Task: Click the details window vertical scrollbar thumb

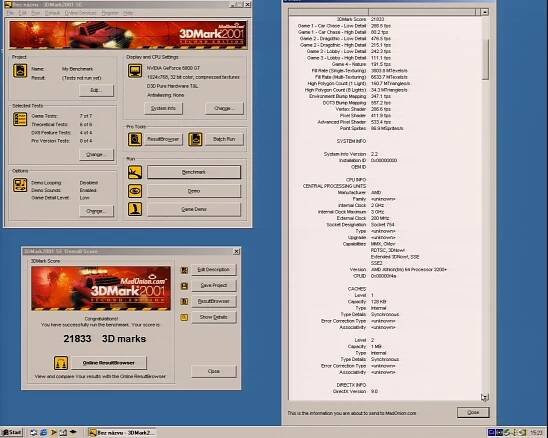Action: (x=485, y=58)
